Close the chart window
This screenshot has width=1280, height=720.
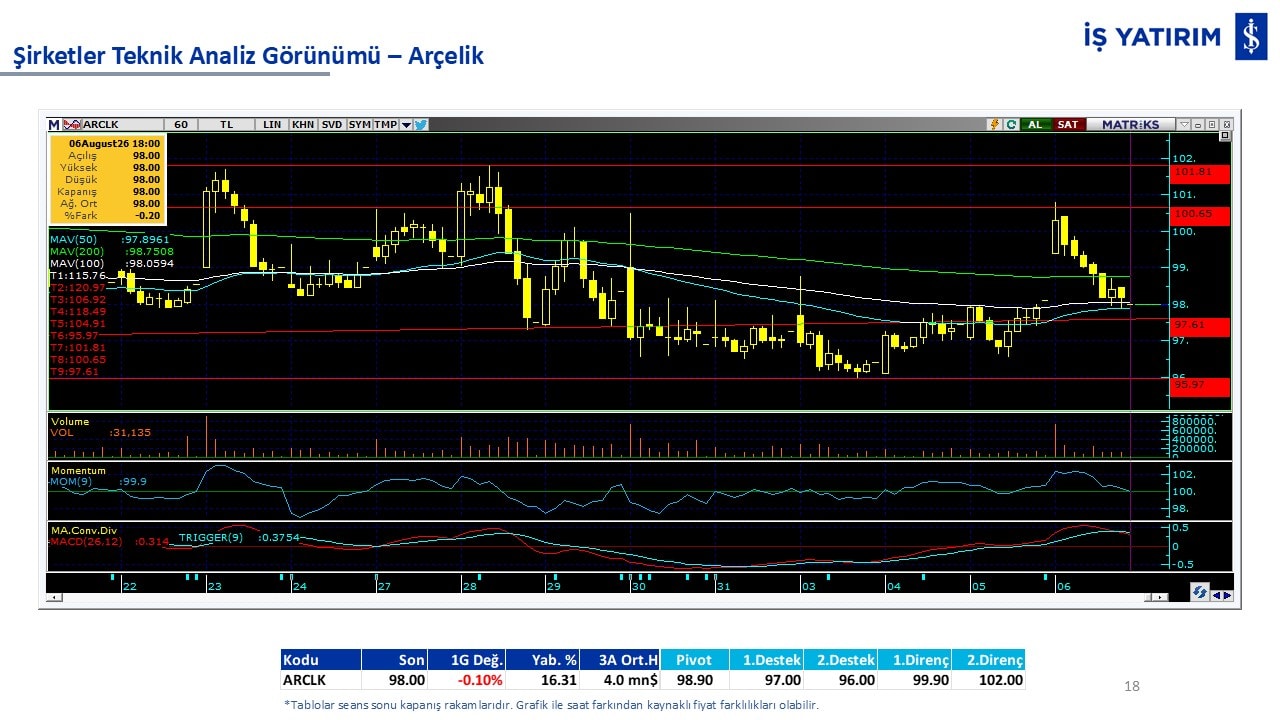pyautogui.click(x=1226, y=125)
